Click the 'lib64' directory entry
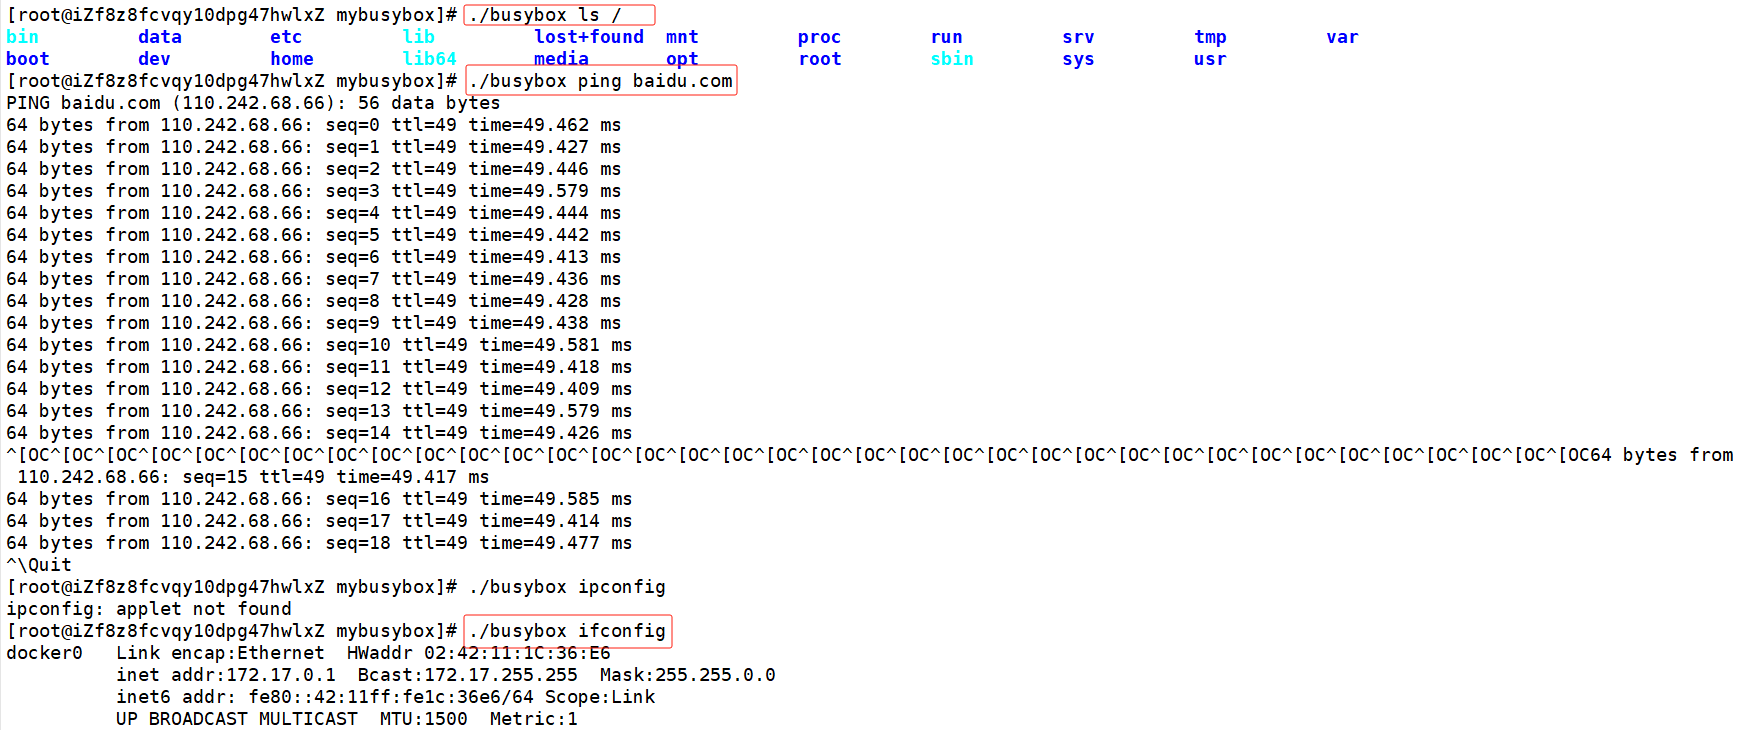Screen dimensions: 1741x730 pos(429,59)
